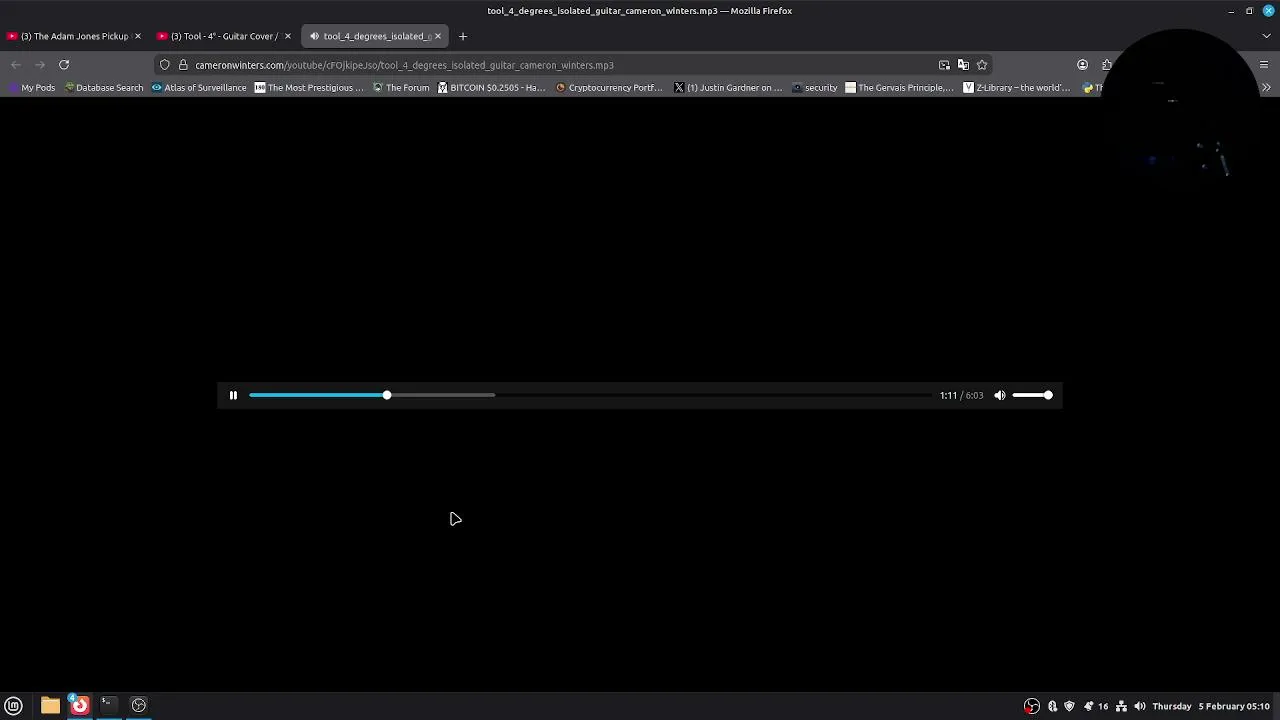Open Firefox hamburger application menu

(x=1264, y=65)
